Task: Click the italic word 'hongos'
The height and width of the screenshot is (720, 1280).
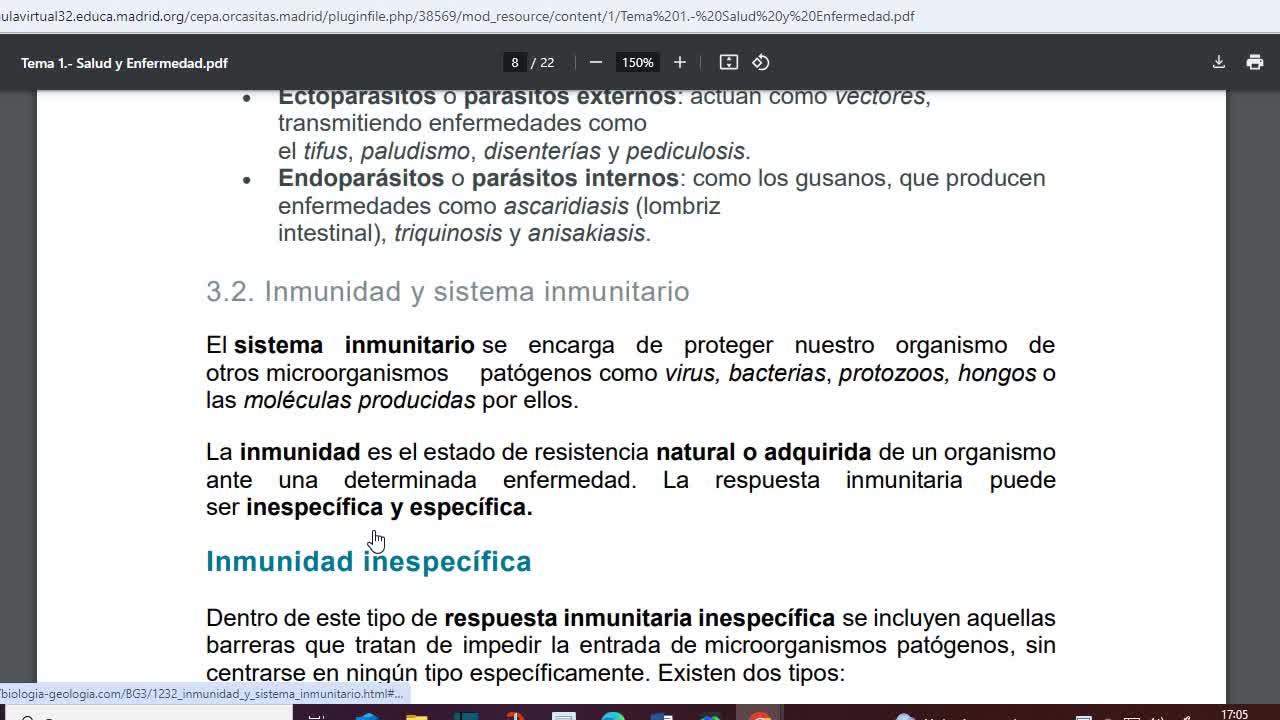Action: 997,373
